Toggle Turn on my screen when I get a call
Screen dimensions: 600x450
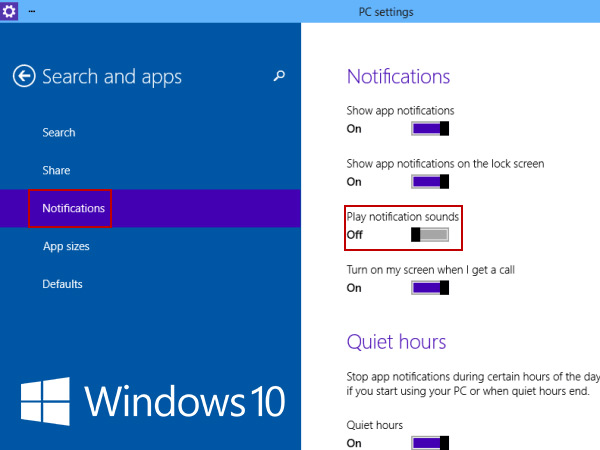tap(430, 288)
